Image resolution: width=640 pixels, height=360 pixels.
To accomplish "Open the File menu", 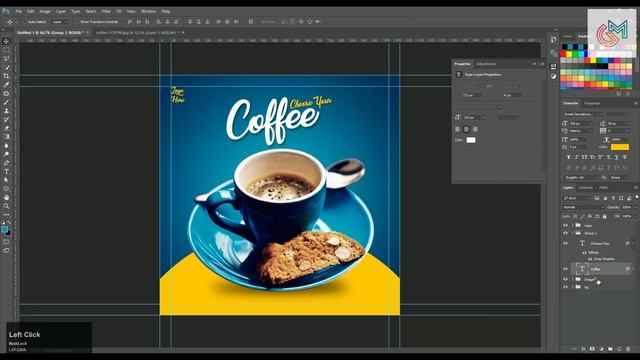I will [19, 11].
